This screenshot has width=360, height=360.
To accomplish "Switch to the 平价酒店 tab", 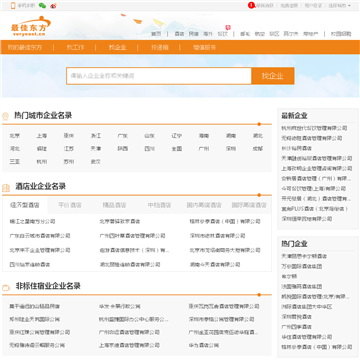I will point(70,205).
